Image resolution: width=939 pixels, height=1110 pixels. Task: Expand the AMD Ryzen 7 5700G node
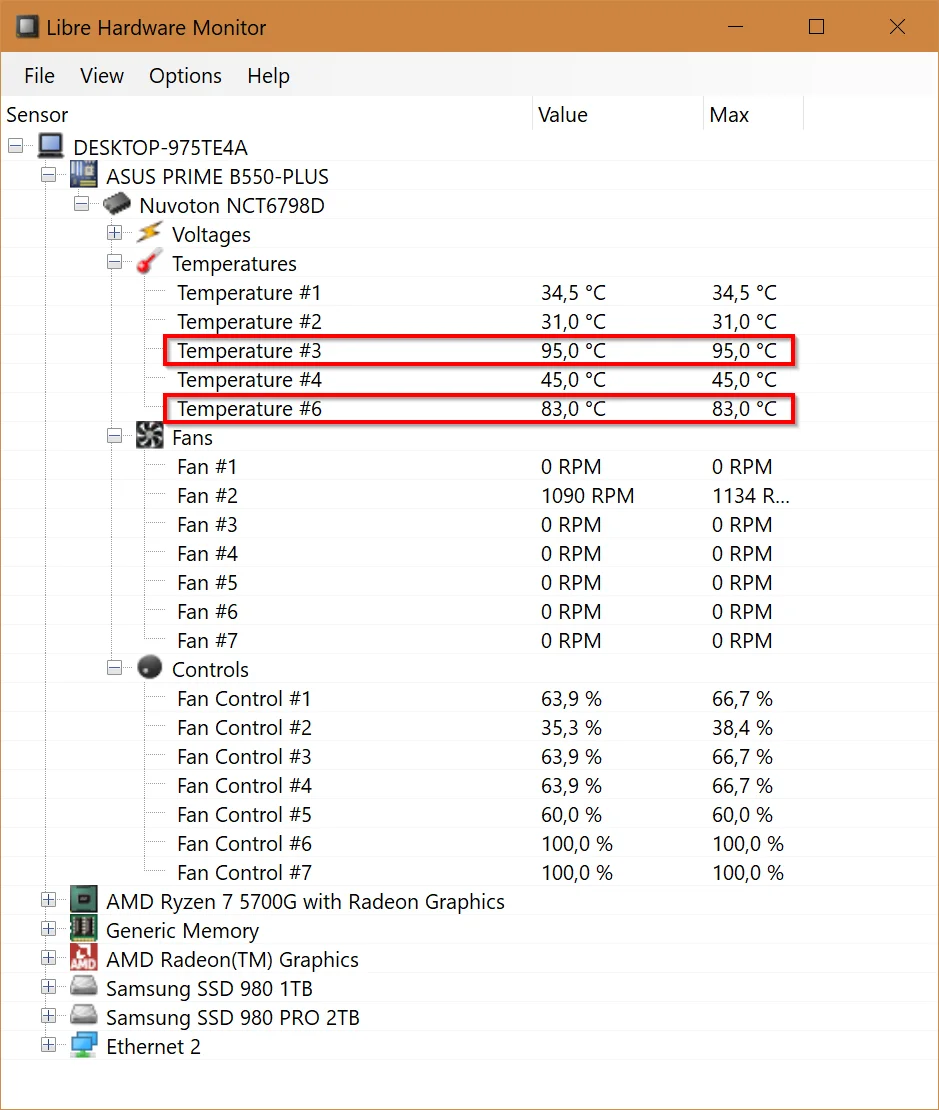click(49, 900)
